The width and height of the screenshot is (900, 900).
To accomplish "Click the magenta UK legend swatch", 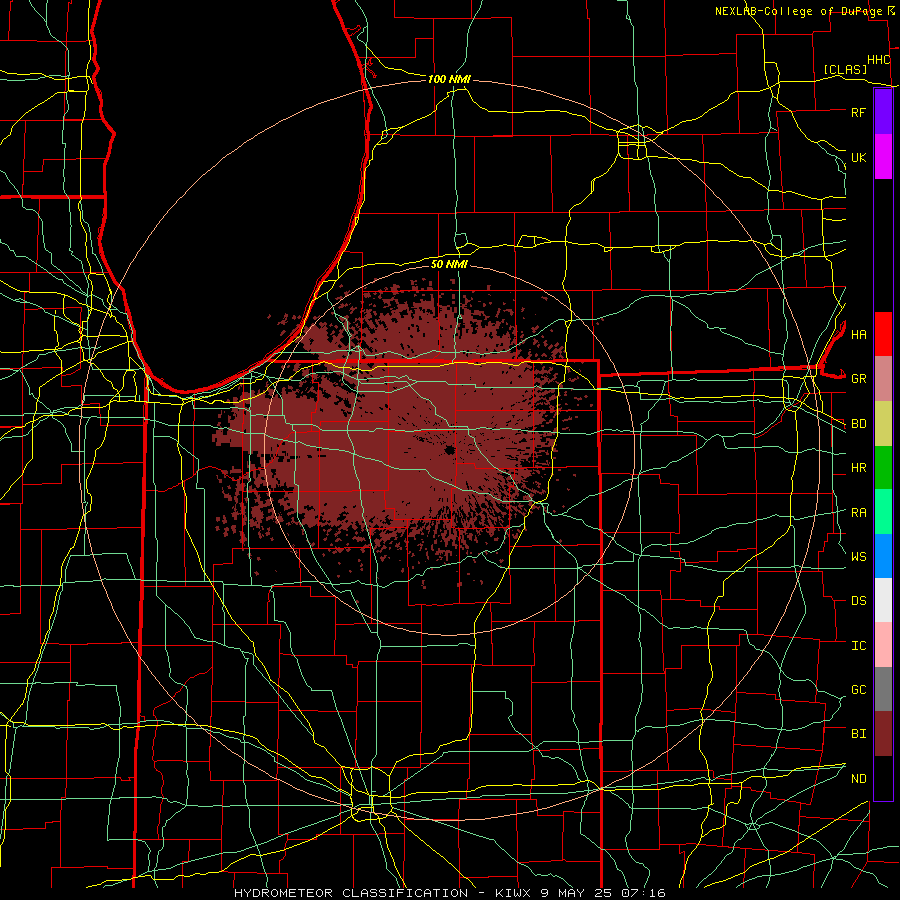I will pos(883,157).
